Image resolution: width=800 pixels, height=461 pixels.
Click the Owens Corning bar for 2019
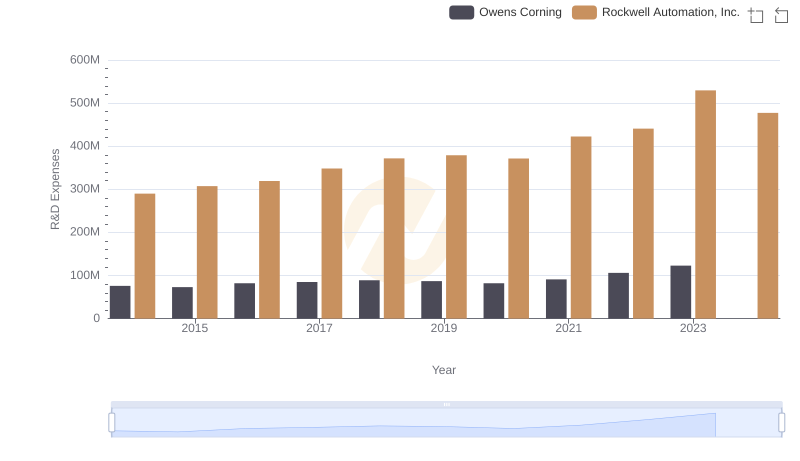click(x=432, y=300)
